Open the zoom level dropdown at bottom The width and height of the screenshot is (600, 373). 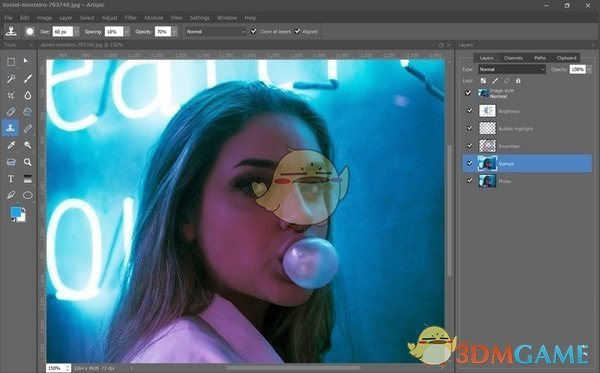(68, 368)
